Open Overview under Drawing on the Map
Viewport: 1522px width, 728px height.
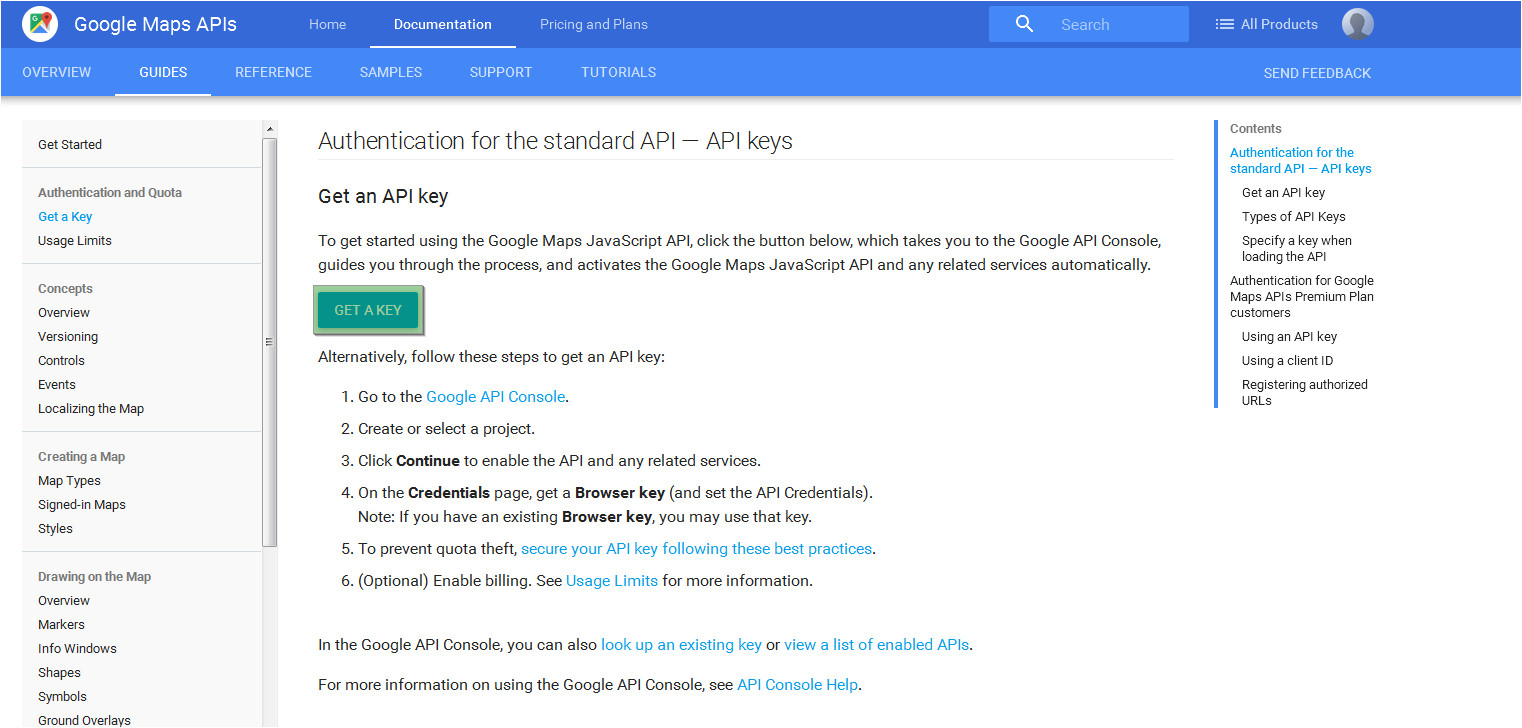[x=64, y=601]
